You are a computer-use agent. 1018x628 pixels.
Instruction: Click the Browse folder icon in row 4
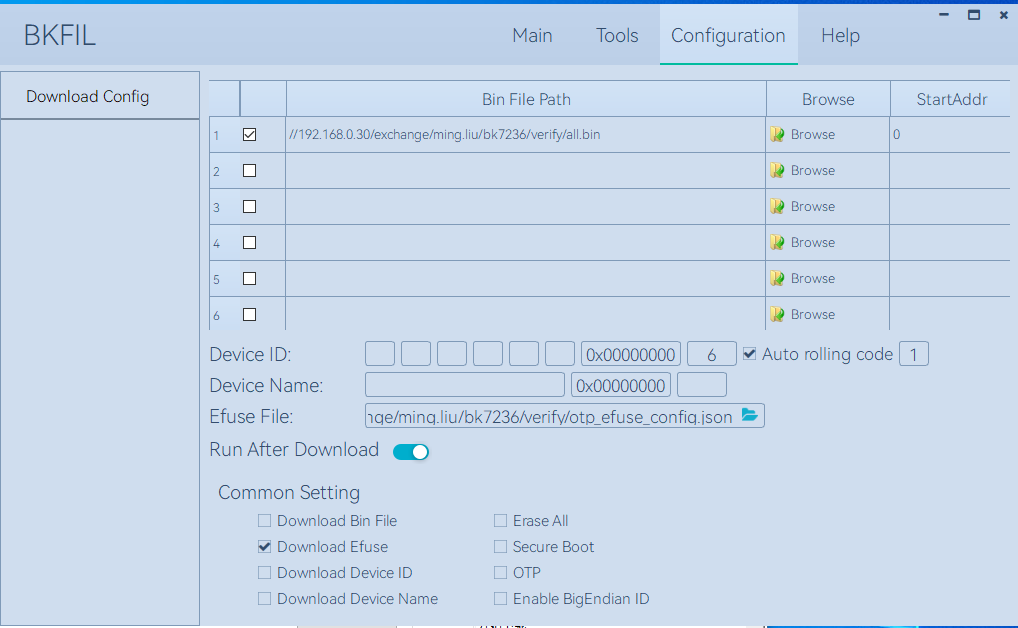tap(777, 243)
